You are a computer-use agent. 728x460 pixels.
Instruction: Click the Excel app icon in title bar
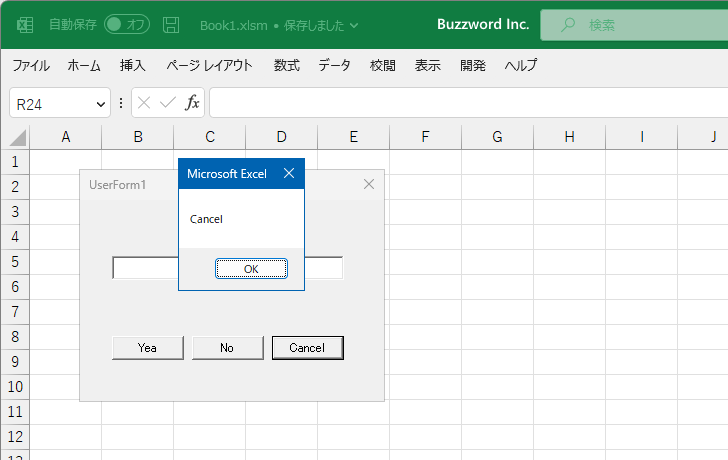(x=25, y=25)
